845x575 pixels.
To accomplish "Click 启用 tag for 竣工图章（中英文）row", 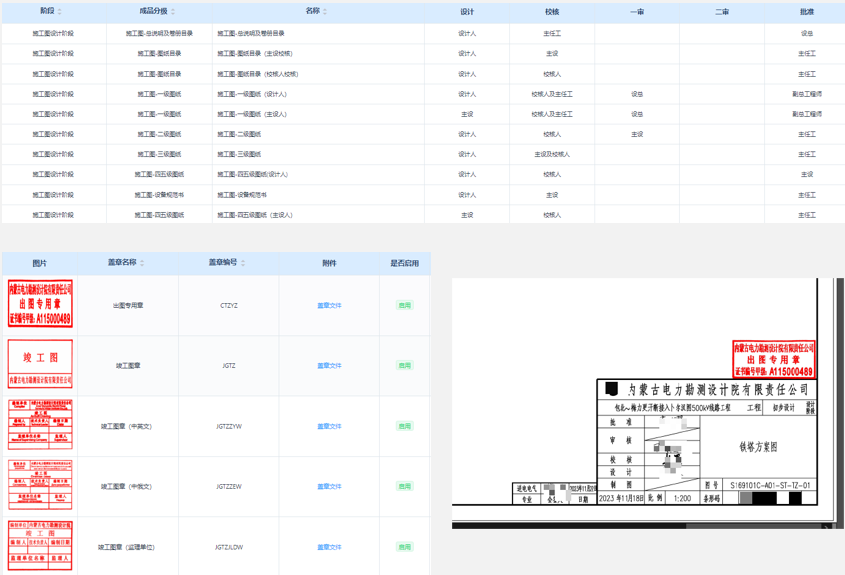I will (404, 426).
